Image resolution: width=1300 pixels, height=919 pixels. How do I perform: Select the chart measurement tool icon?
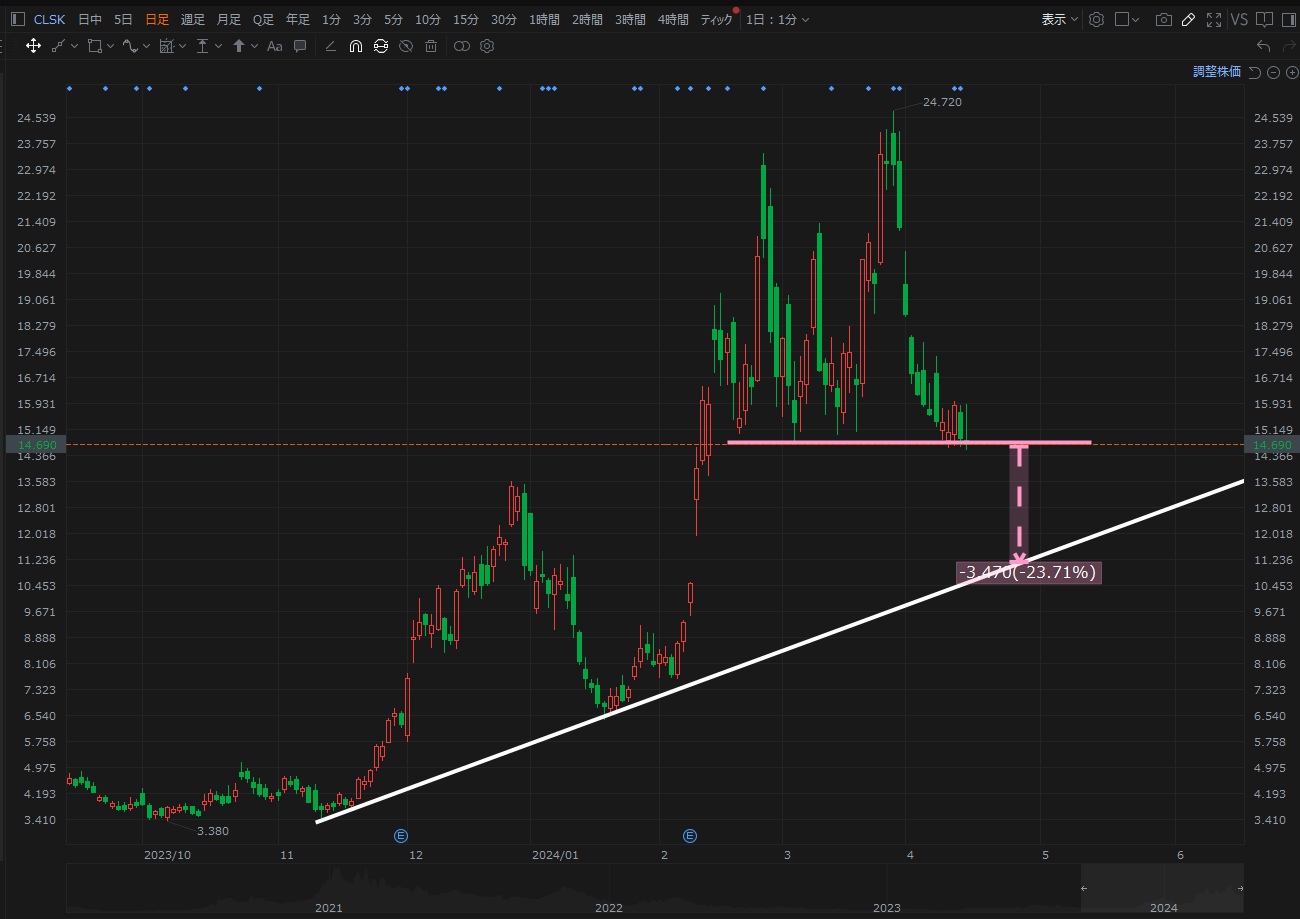[166, 46]
